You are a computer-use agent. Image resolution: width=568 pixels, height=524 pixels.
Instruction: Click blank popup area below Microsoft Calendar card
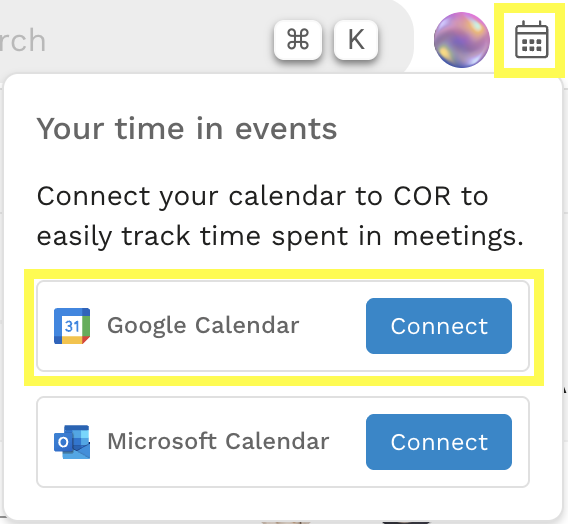283,503
